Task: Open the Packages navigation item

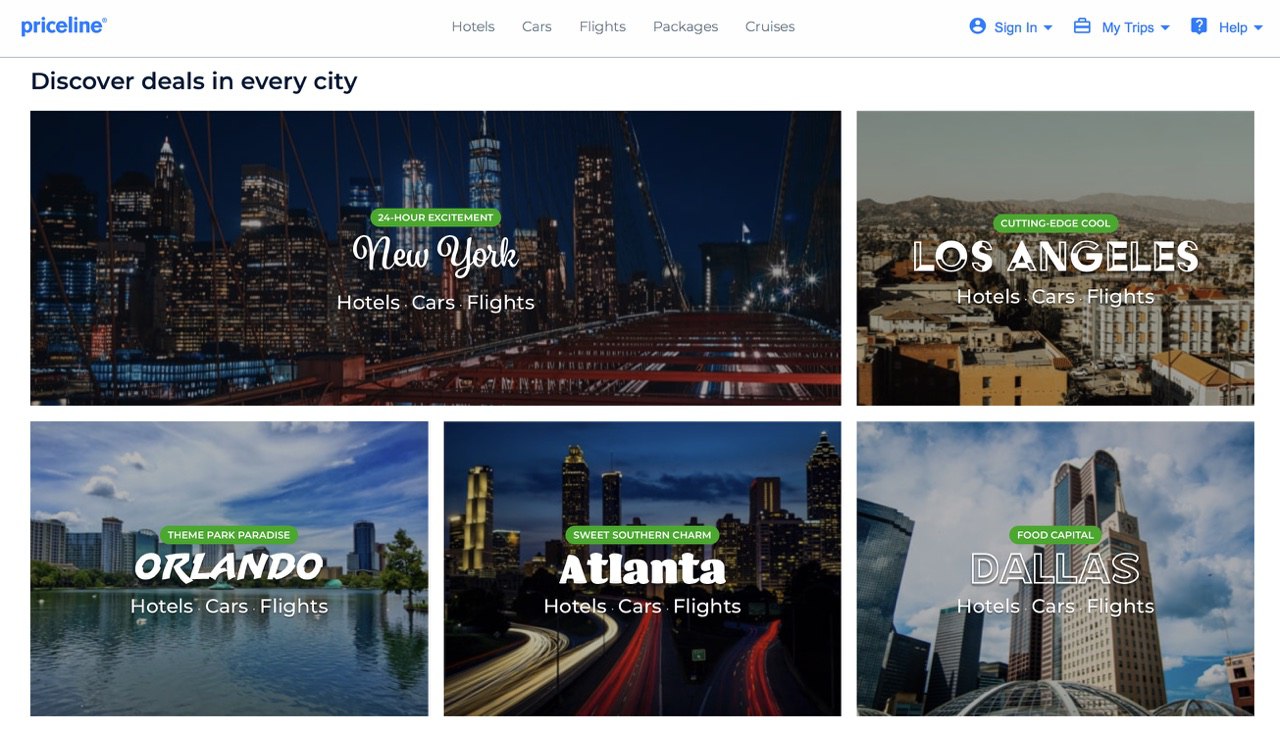Action: (685, 27)
